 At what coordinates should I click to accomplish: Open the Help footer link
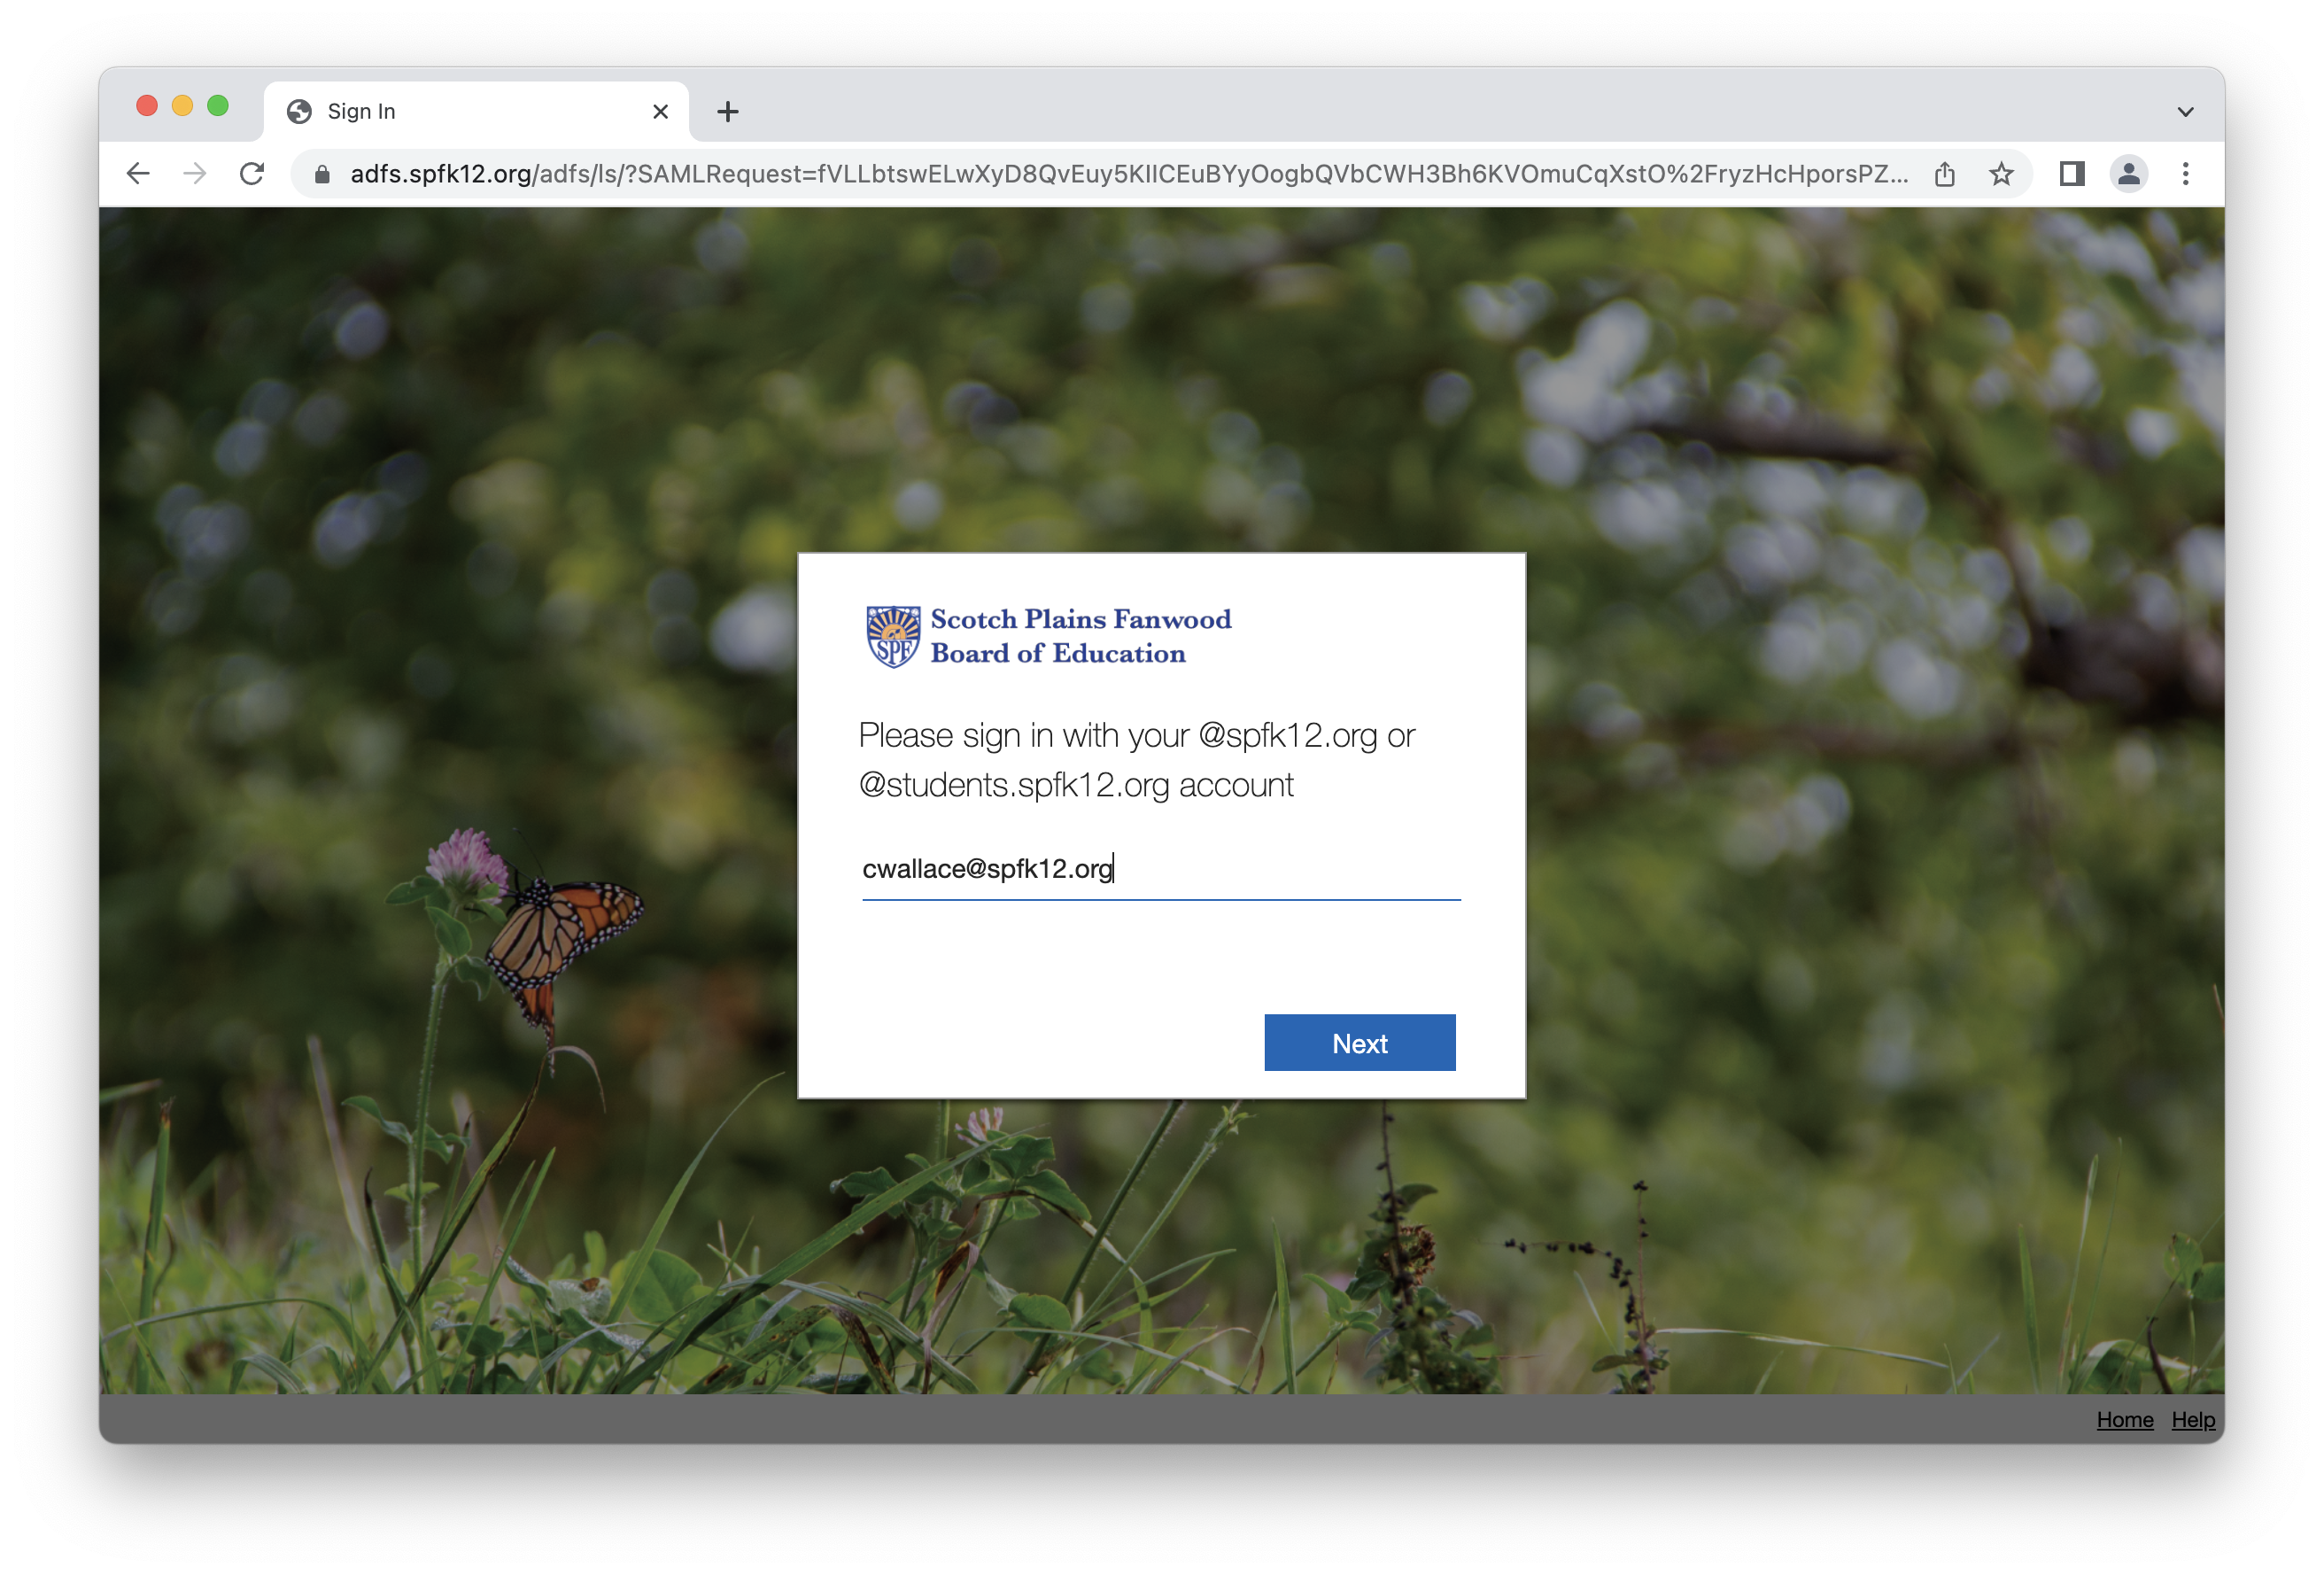tap(2192, 1419)
